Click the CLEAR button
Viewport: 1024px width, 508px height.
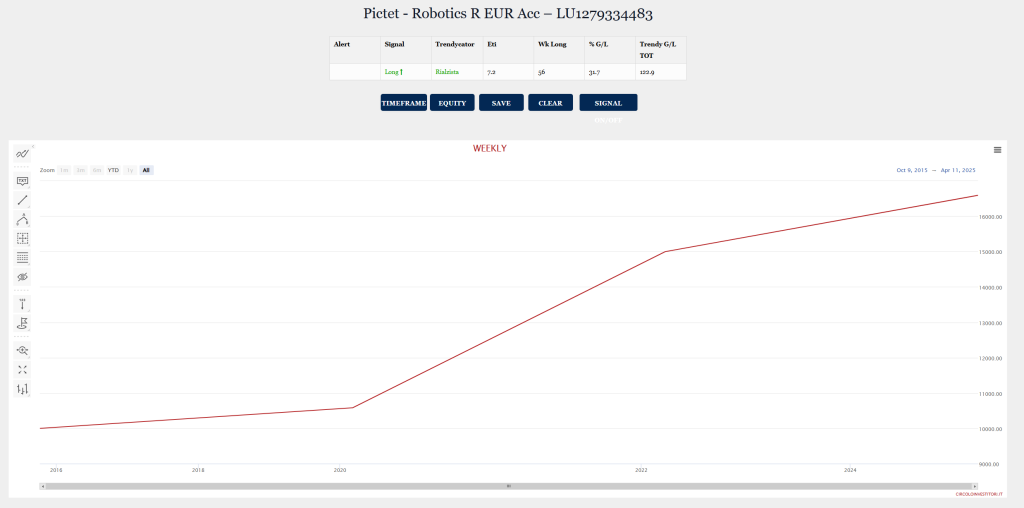[551, 103]
